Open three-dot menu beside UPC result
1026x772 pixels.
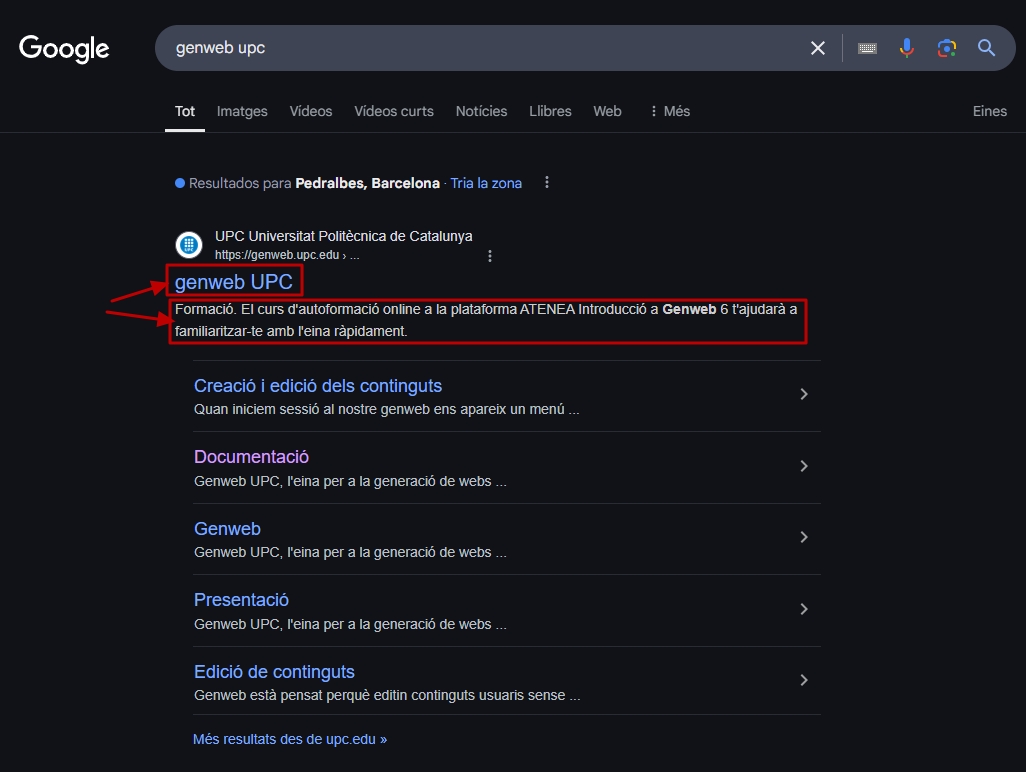coord(490,256)
